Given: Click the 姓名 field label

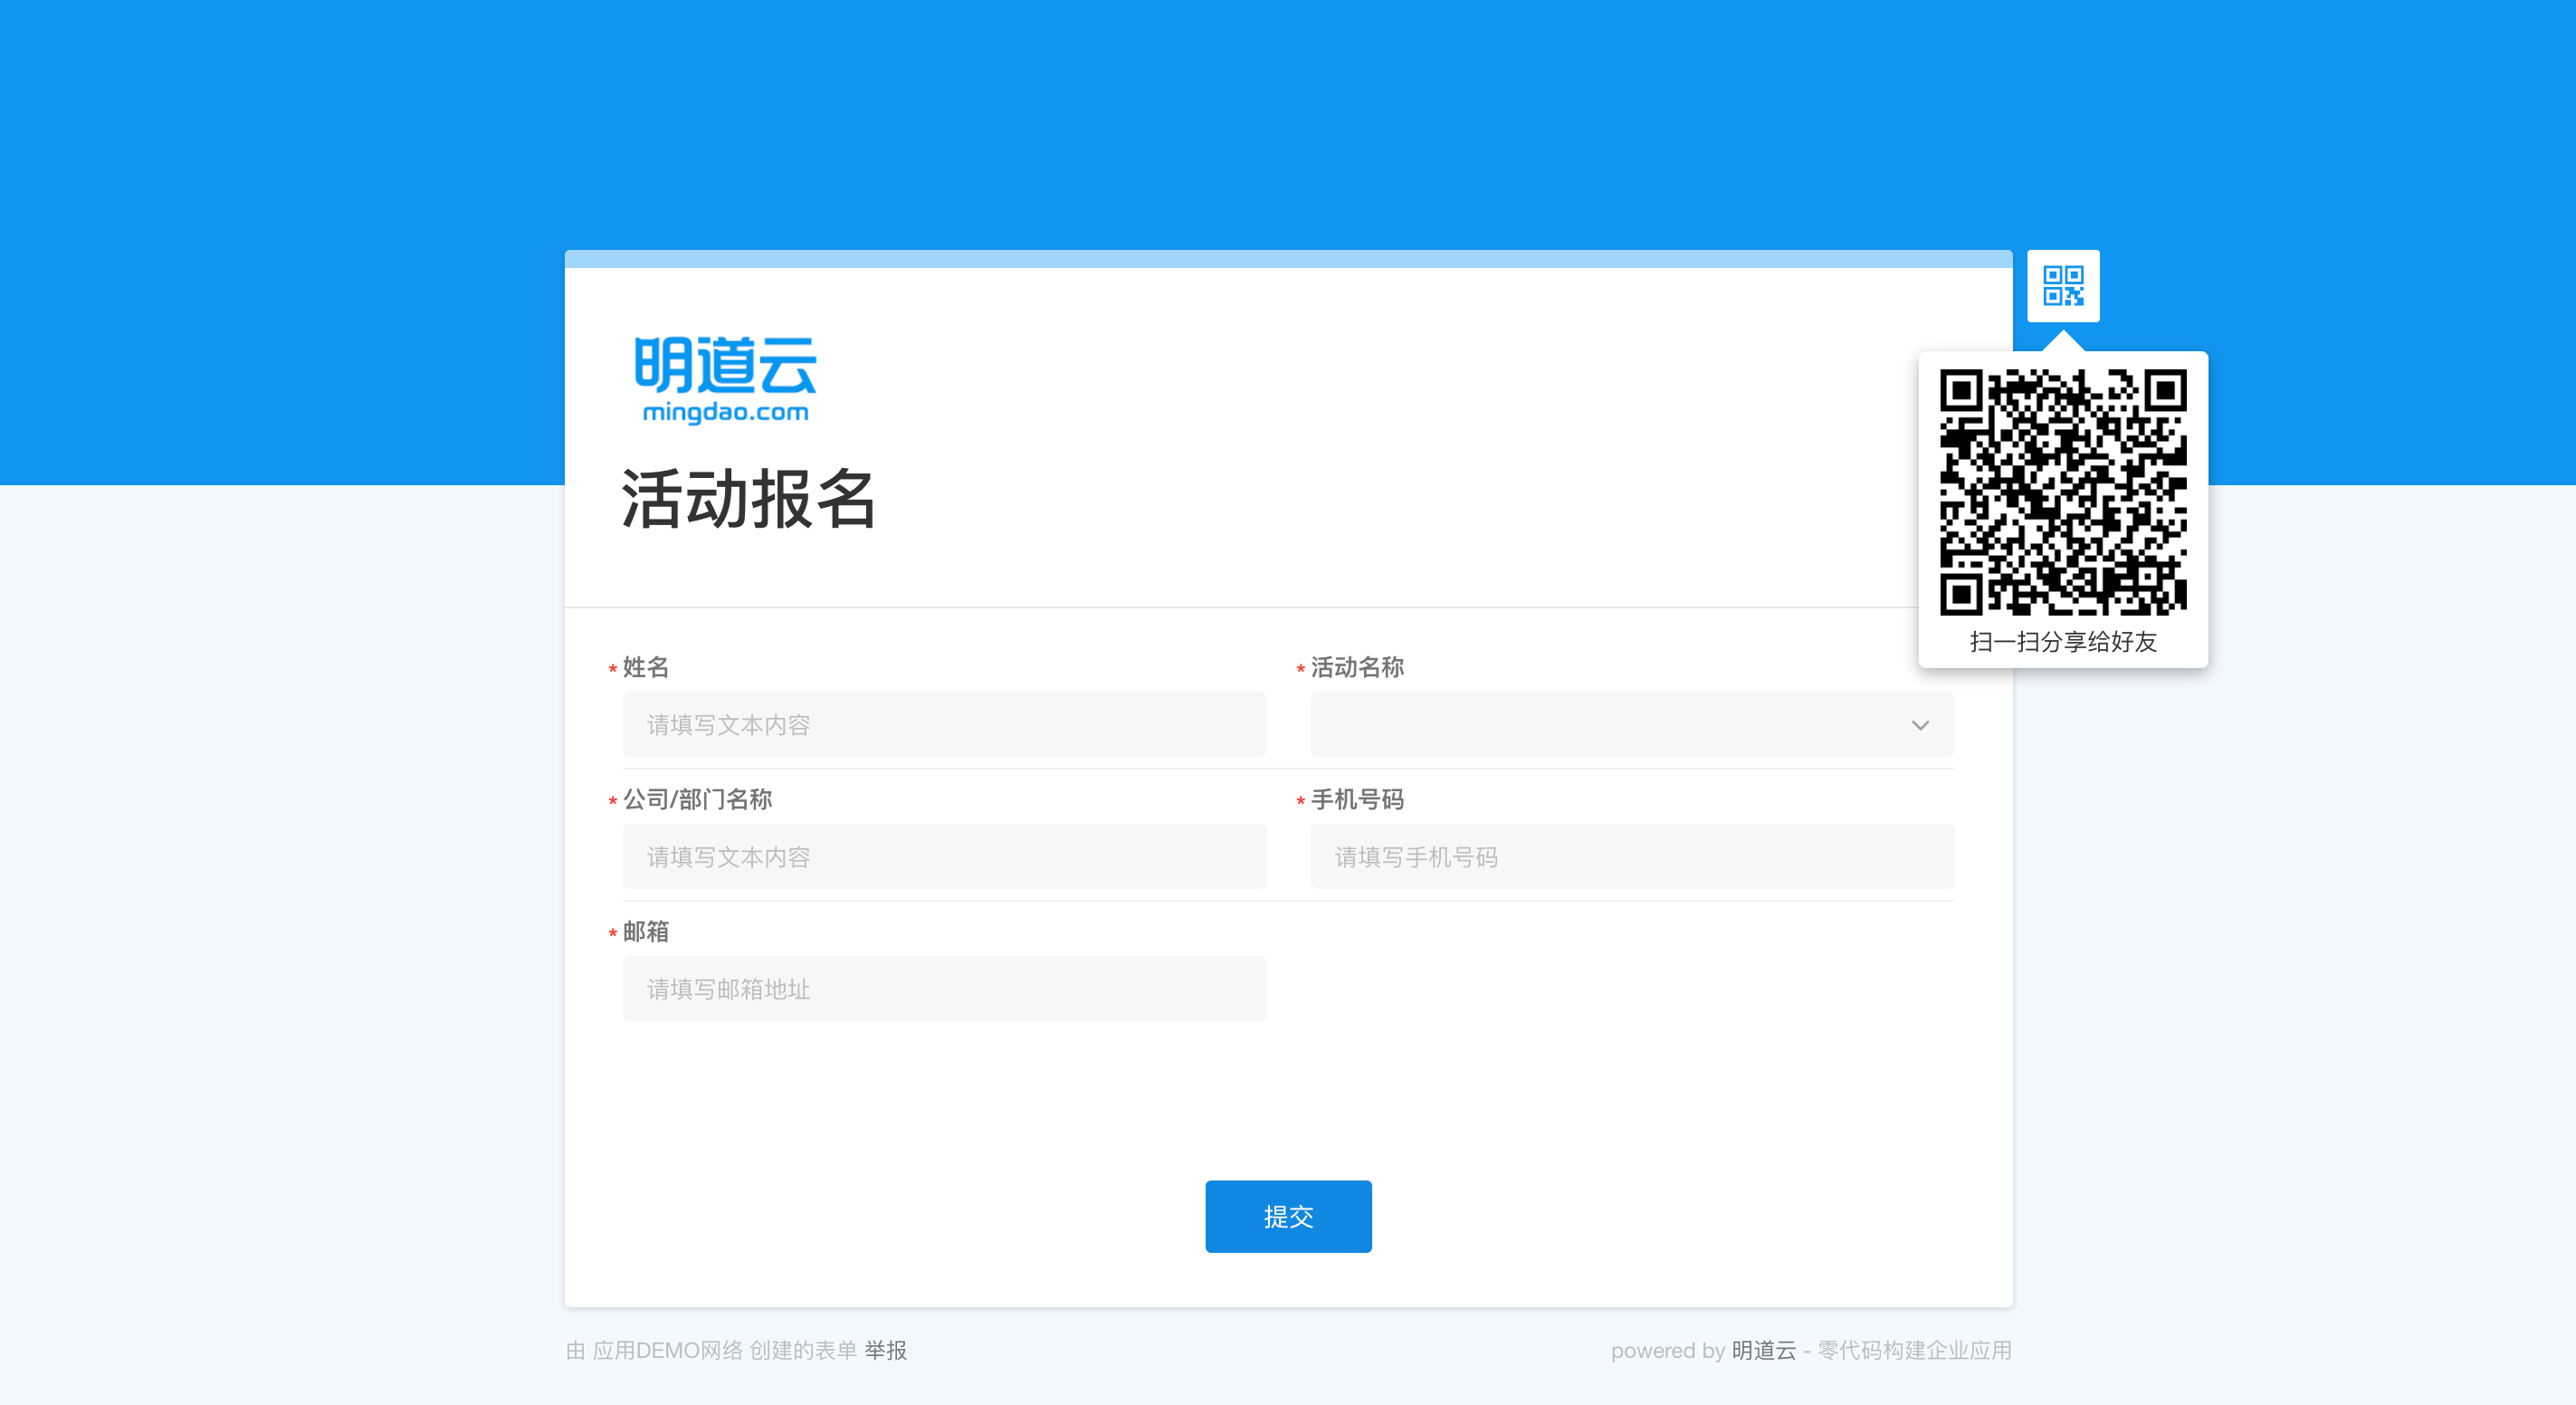Looking at the screenshot, I should point(645,667).
